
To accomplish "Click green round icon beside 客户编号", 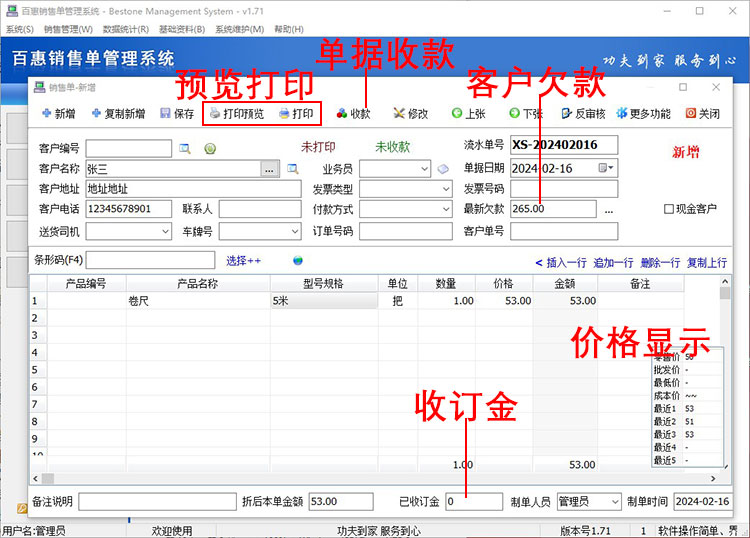I will tap(210, 149).
